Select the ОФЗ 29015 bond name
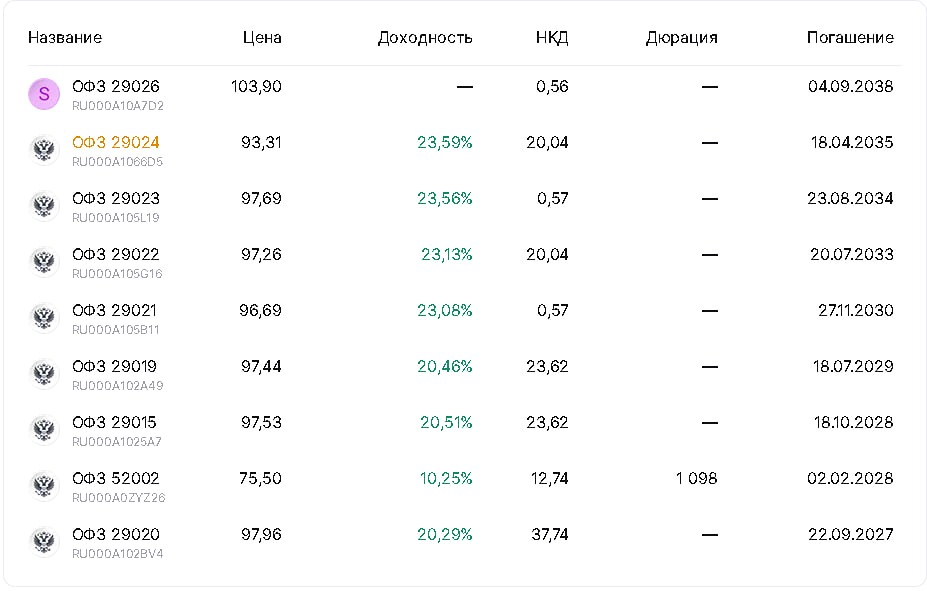The image size is (927, 591). pyautogui.click(x=114, y=423)
